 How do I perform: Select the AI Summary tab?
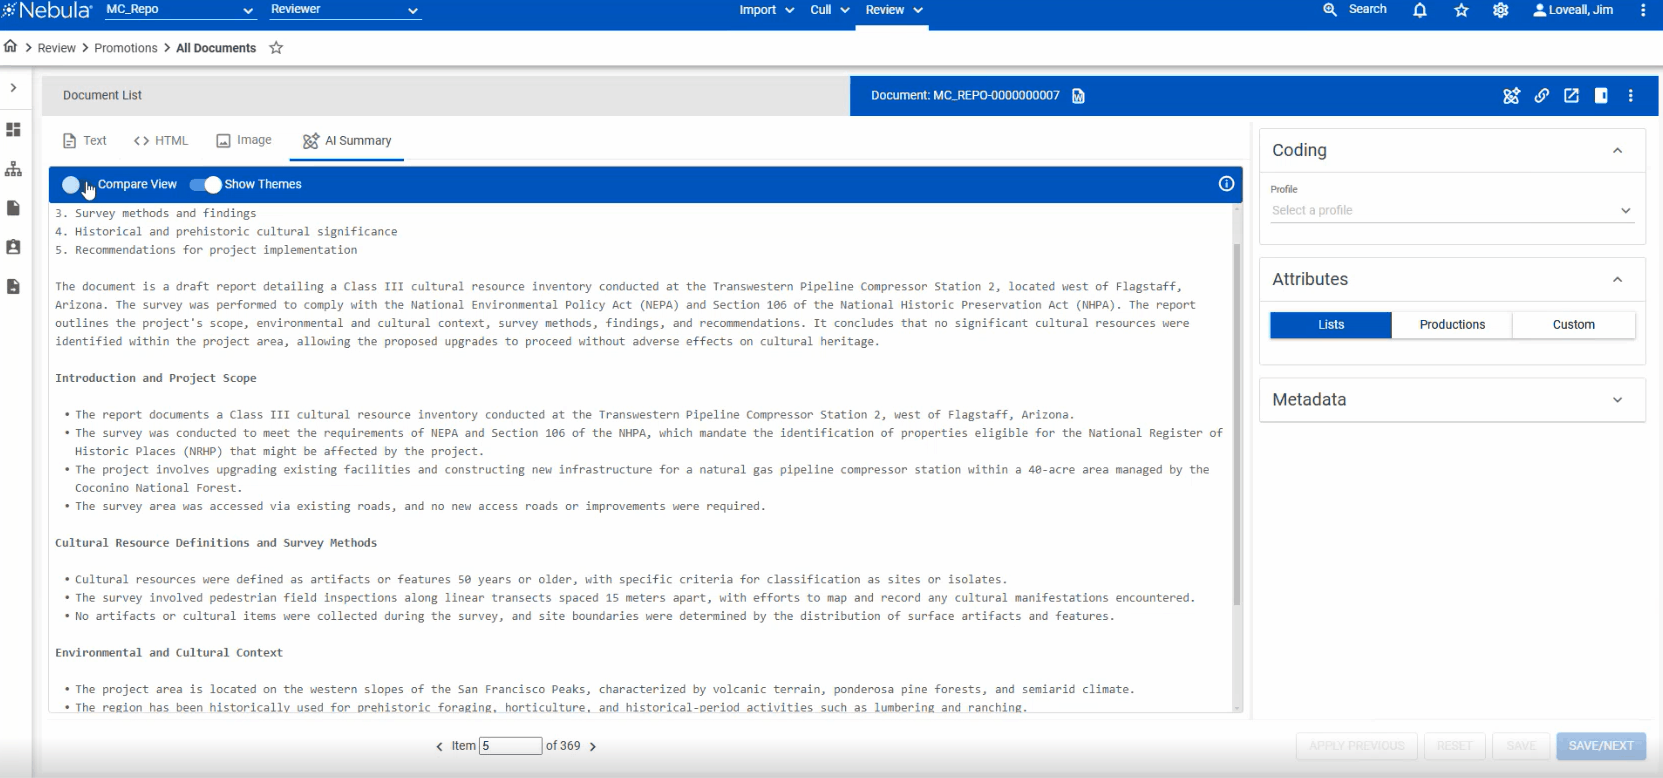tap(347, 141)
